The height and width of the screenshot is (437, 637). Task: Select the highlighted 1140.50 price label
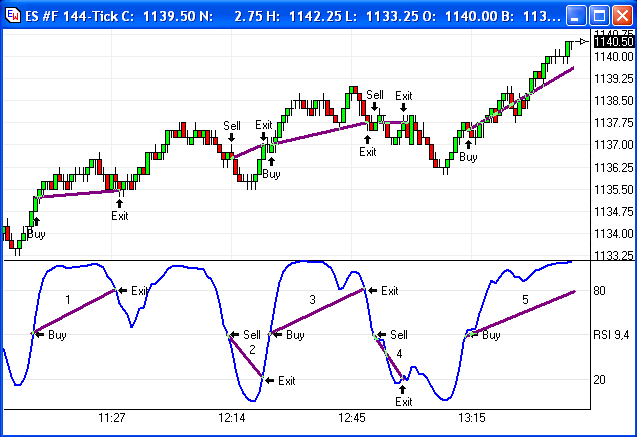coord(612,41)
